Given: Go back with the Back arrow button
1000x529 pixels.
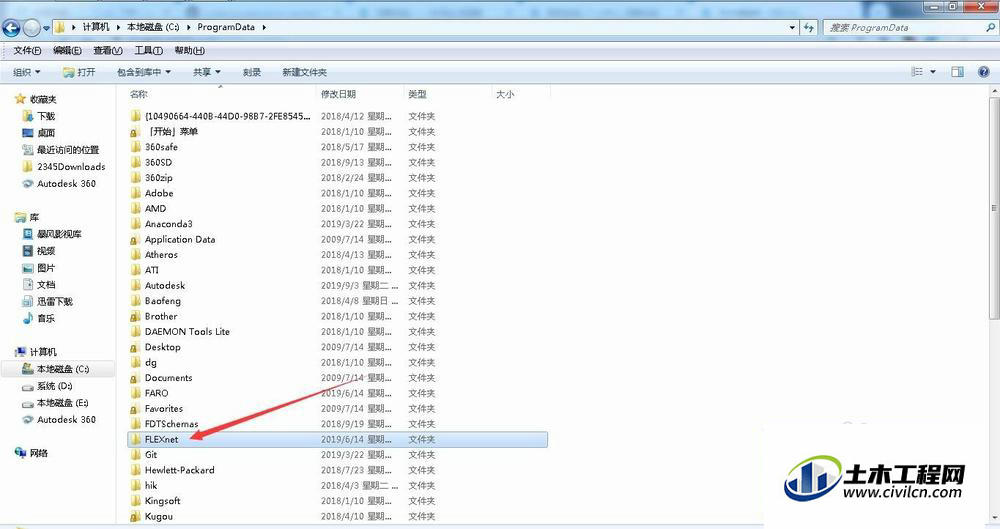Looking at the screenshot, I should [11, 28].
